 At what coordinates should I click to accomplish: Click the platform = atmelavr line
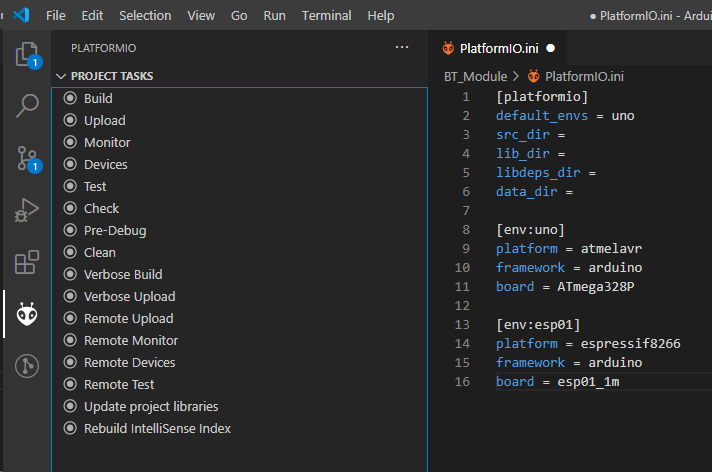click(569, 249)
